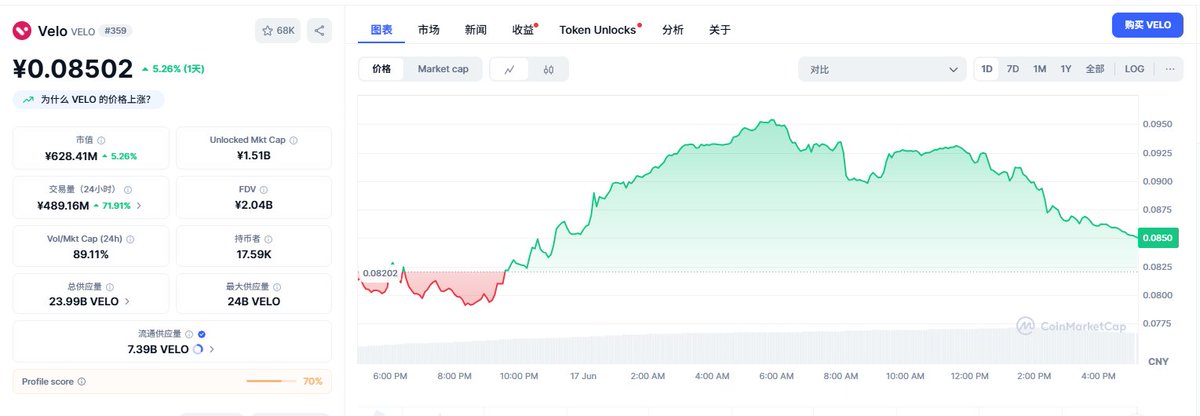Click info icon next to 最大供应量

tap(276, 287)
